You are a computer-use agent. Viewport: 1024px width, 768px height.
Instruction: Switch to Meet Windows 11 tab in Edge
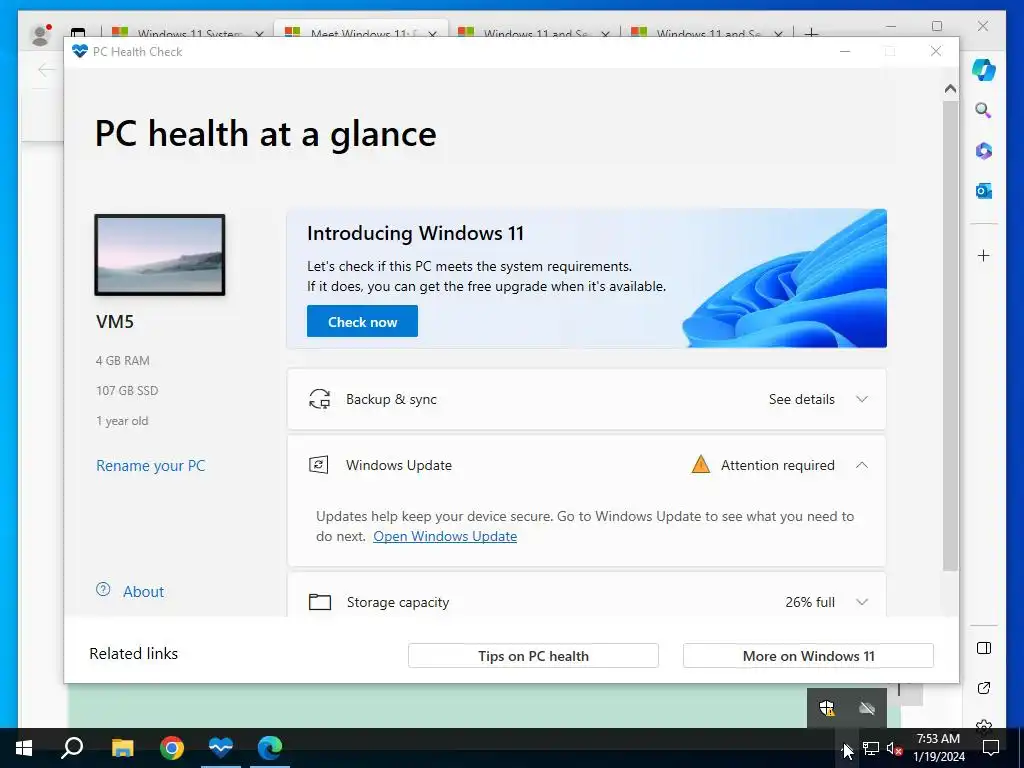361,31
